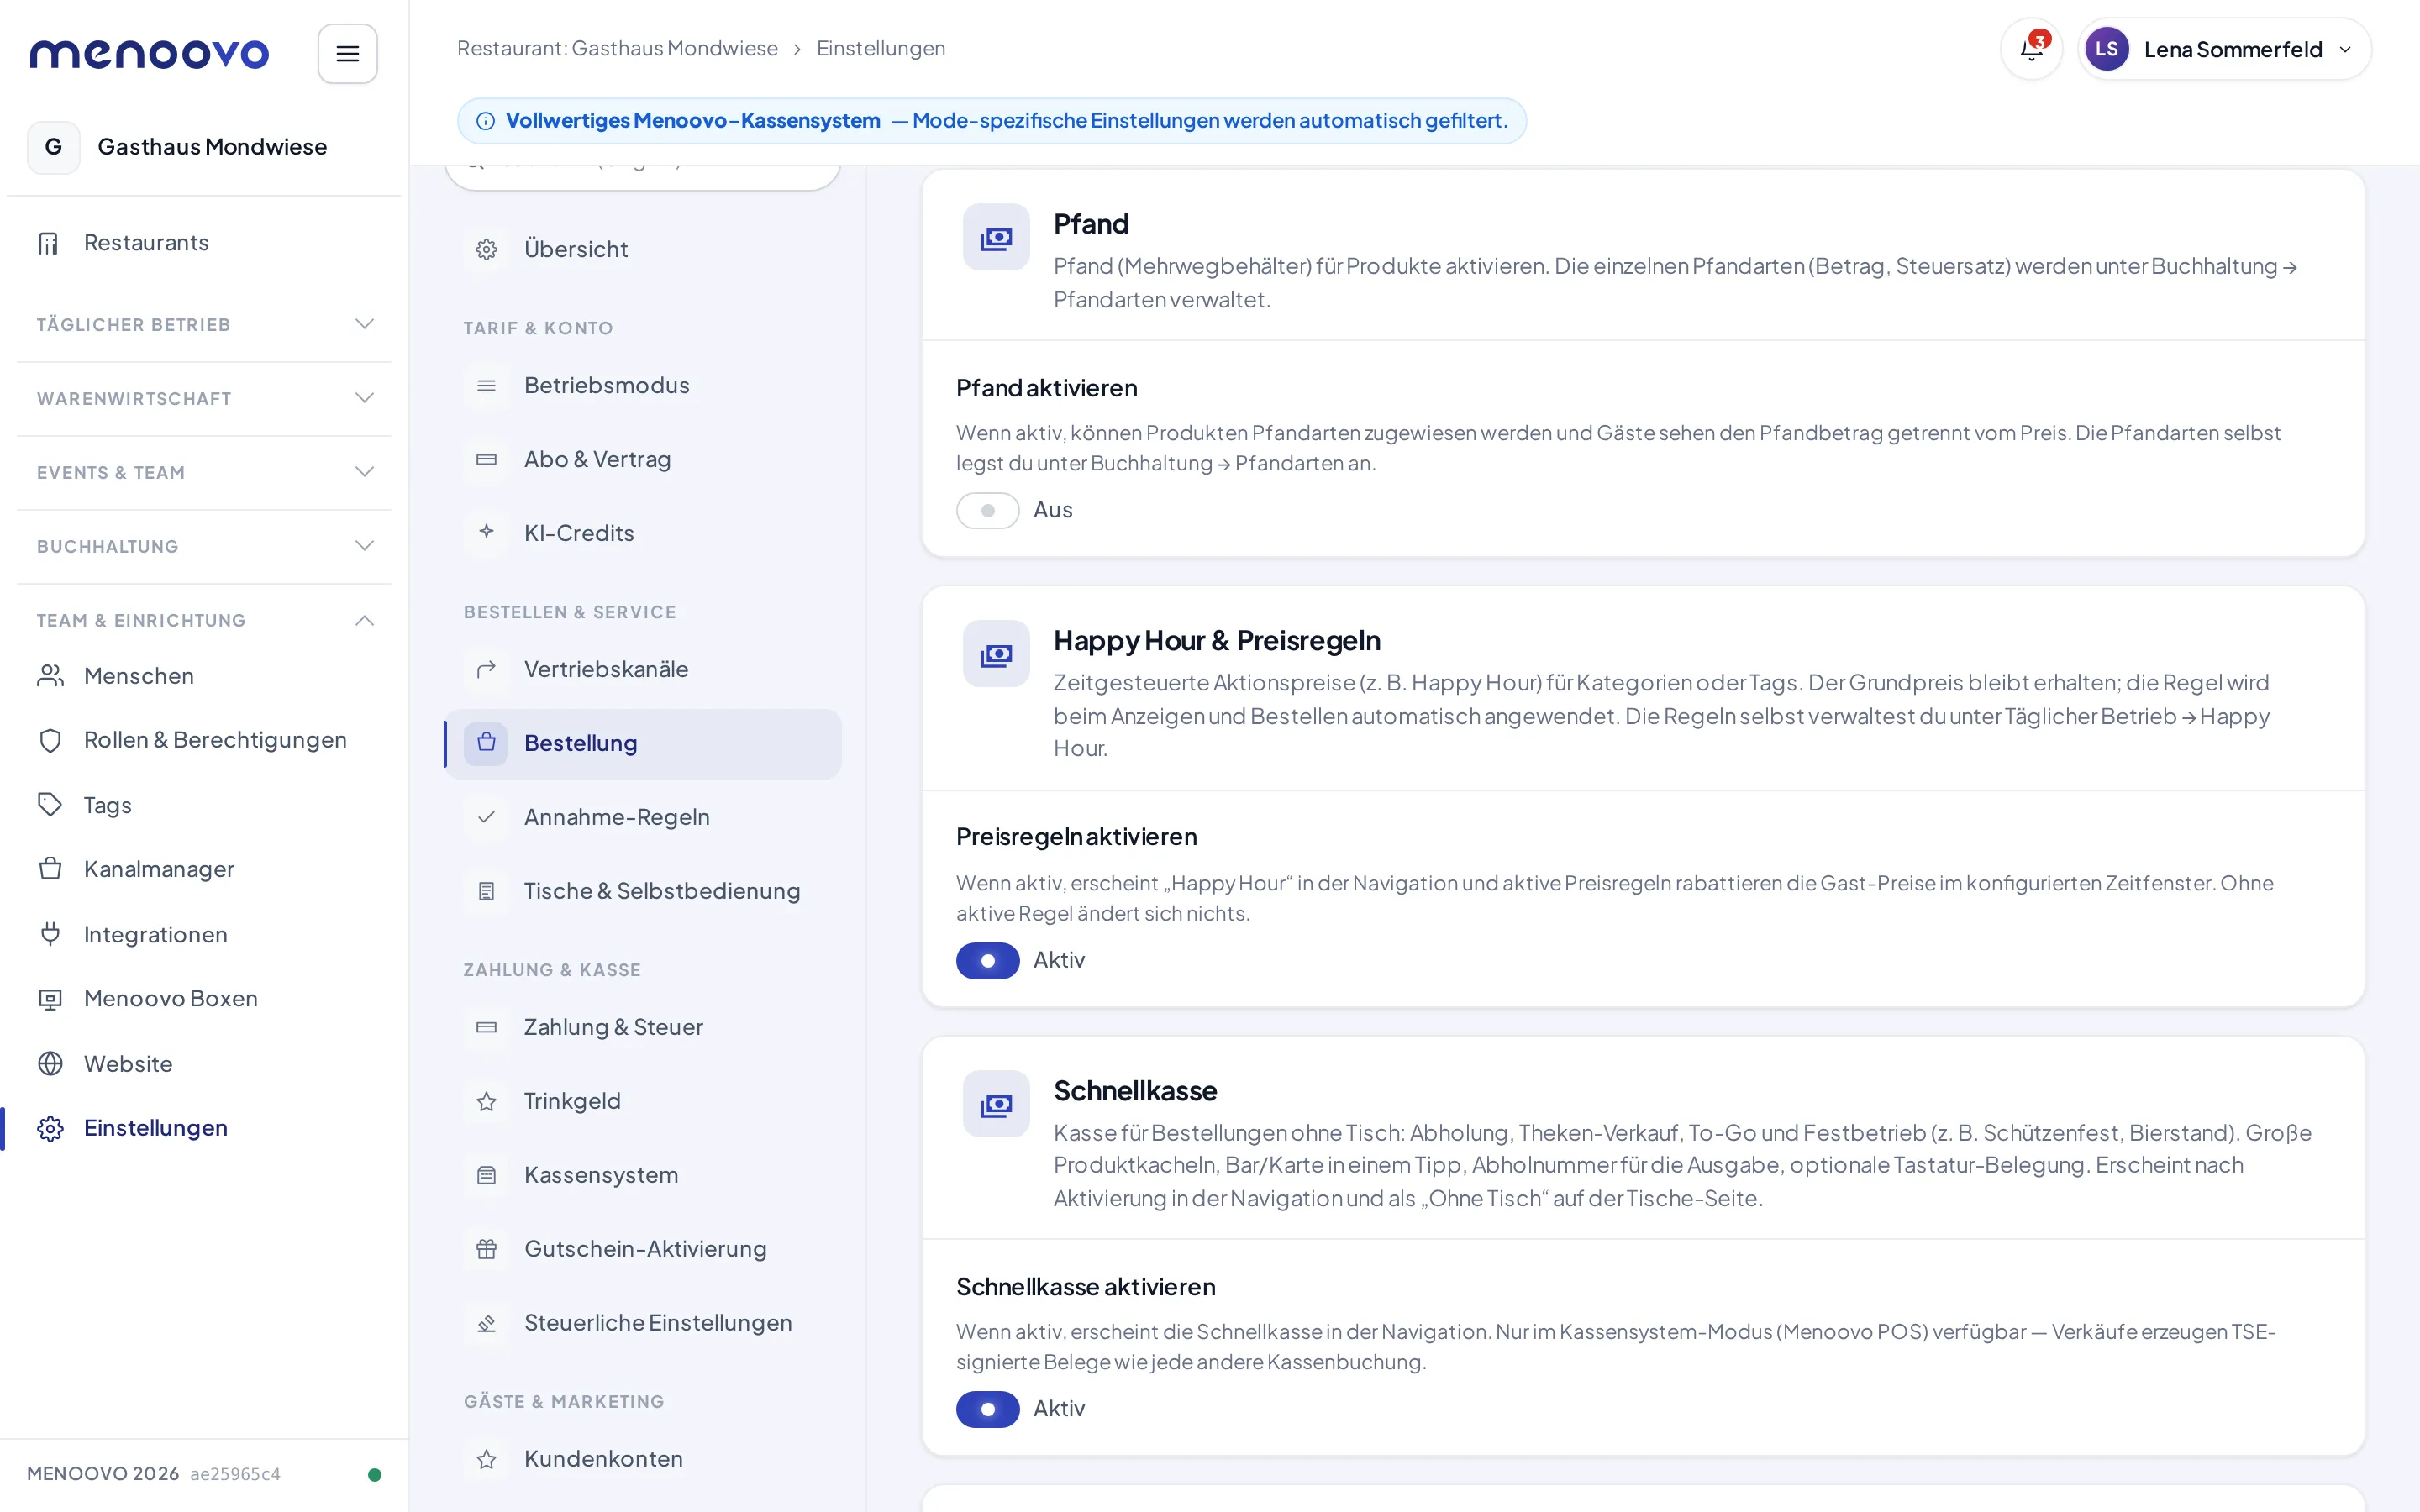Toggle the sidebar hamburger menu
The height and width of the screenshot is (1512, 2420).
click(x=347, y=53)
